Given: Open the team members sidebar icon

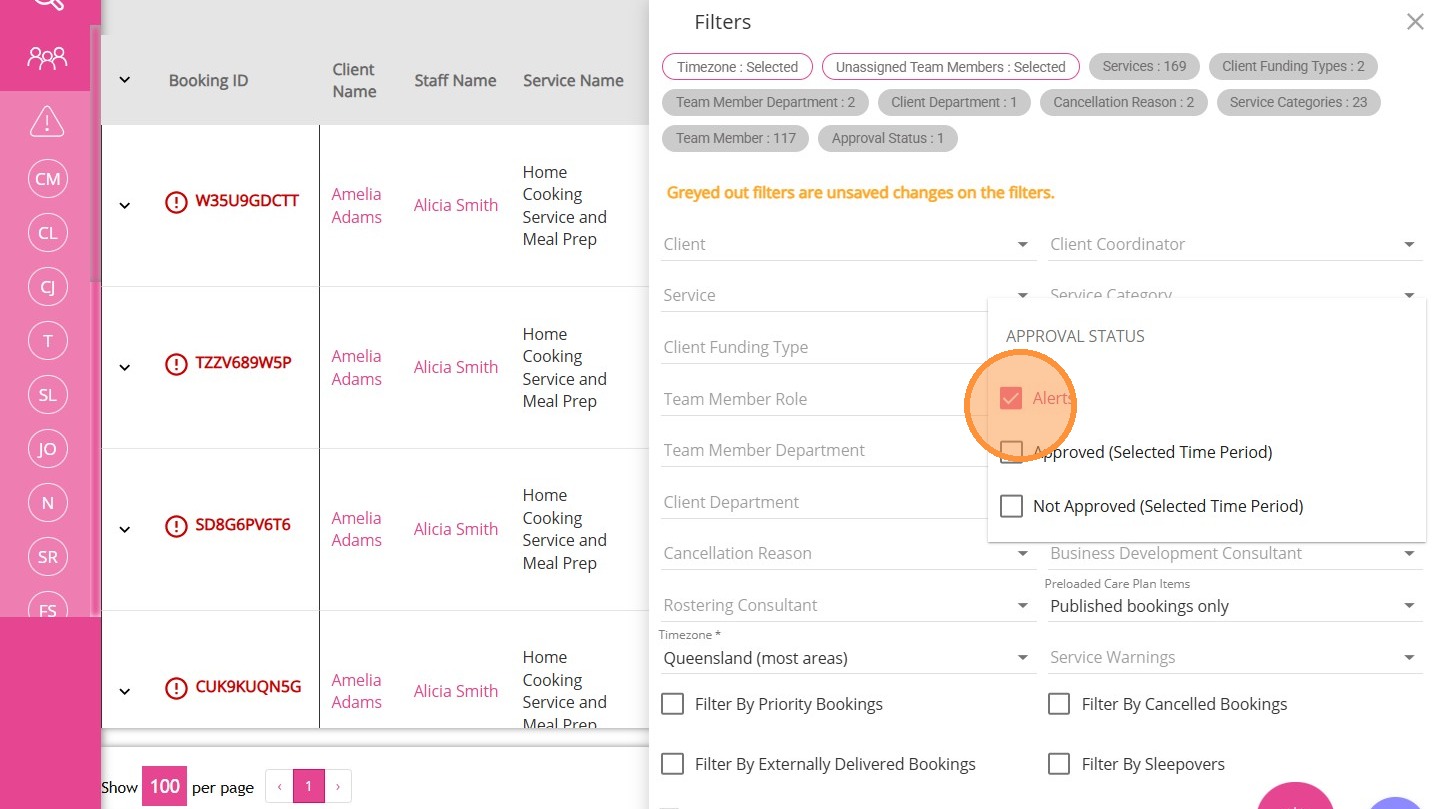Looking at the screenshot, I should coord(47,57).
